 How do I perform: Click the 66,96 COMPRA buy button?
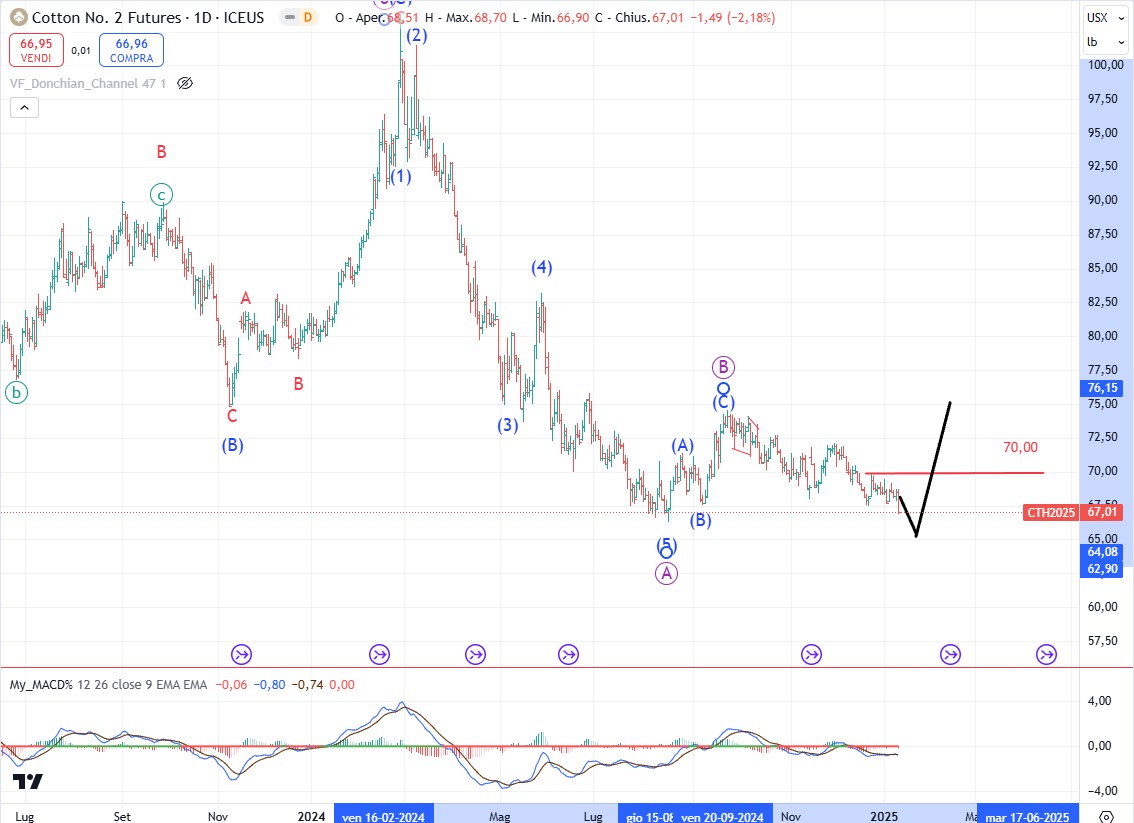coord(131,50)
